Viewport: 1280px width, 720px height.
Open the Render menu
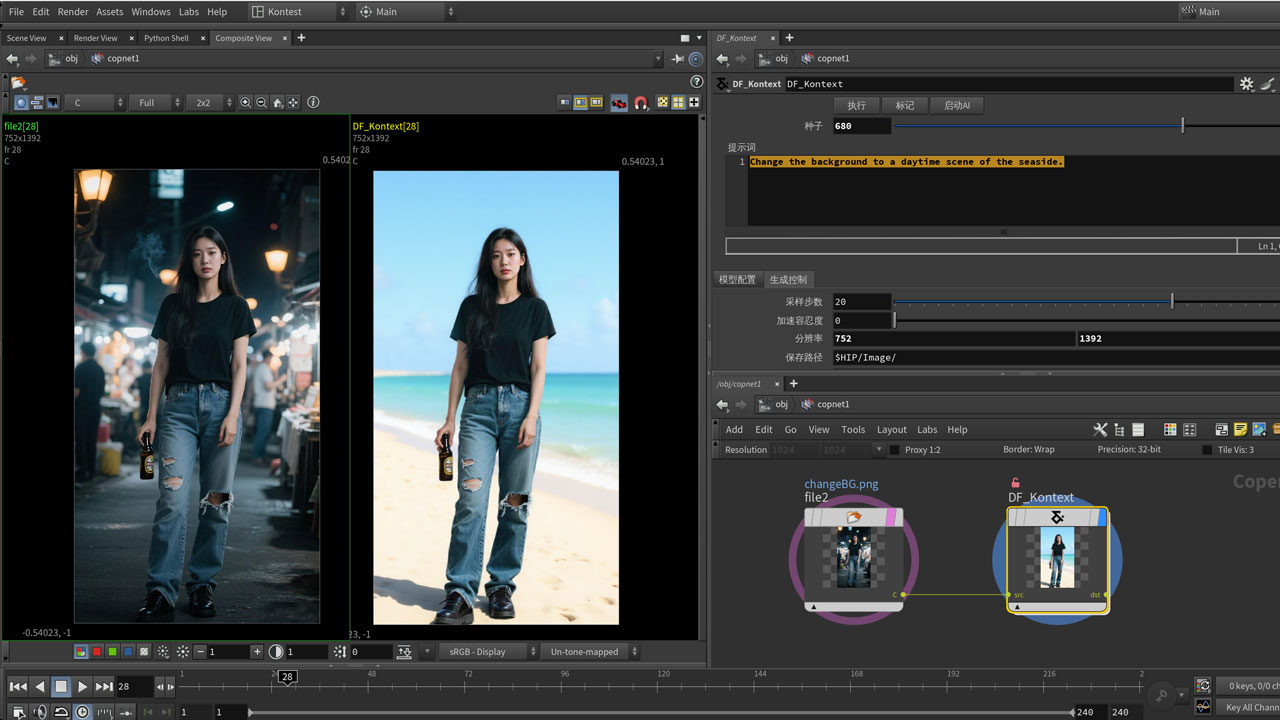pos(73,12)
